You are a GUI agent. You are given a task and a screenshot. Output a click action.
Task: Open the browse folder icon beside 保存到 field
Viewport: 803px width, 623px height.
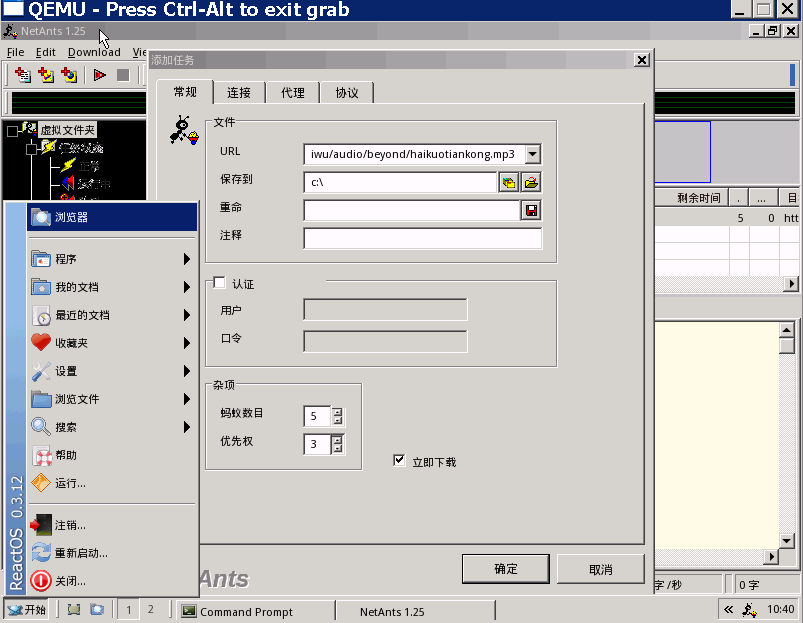(x=531, y=182)
